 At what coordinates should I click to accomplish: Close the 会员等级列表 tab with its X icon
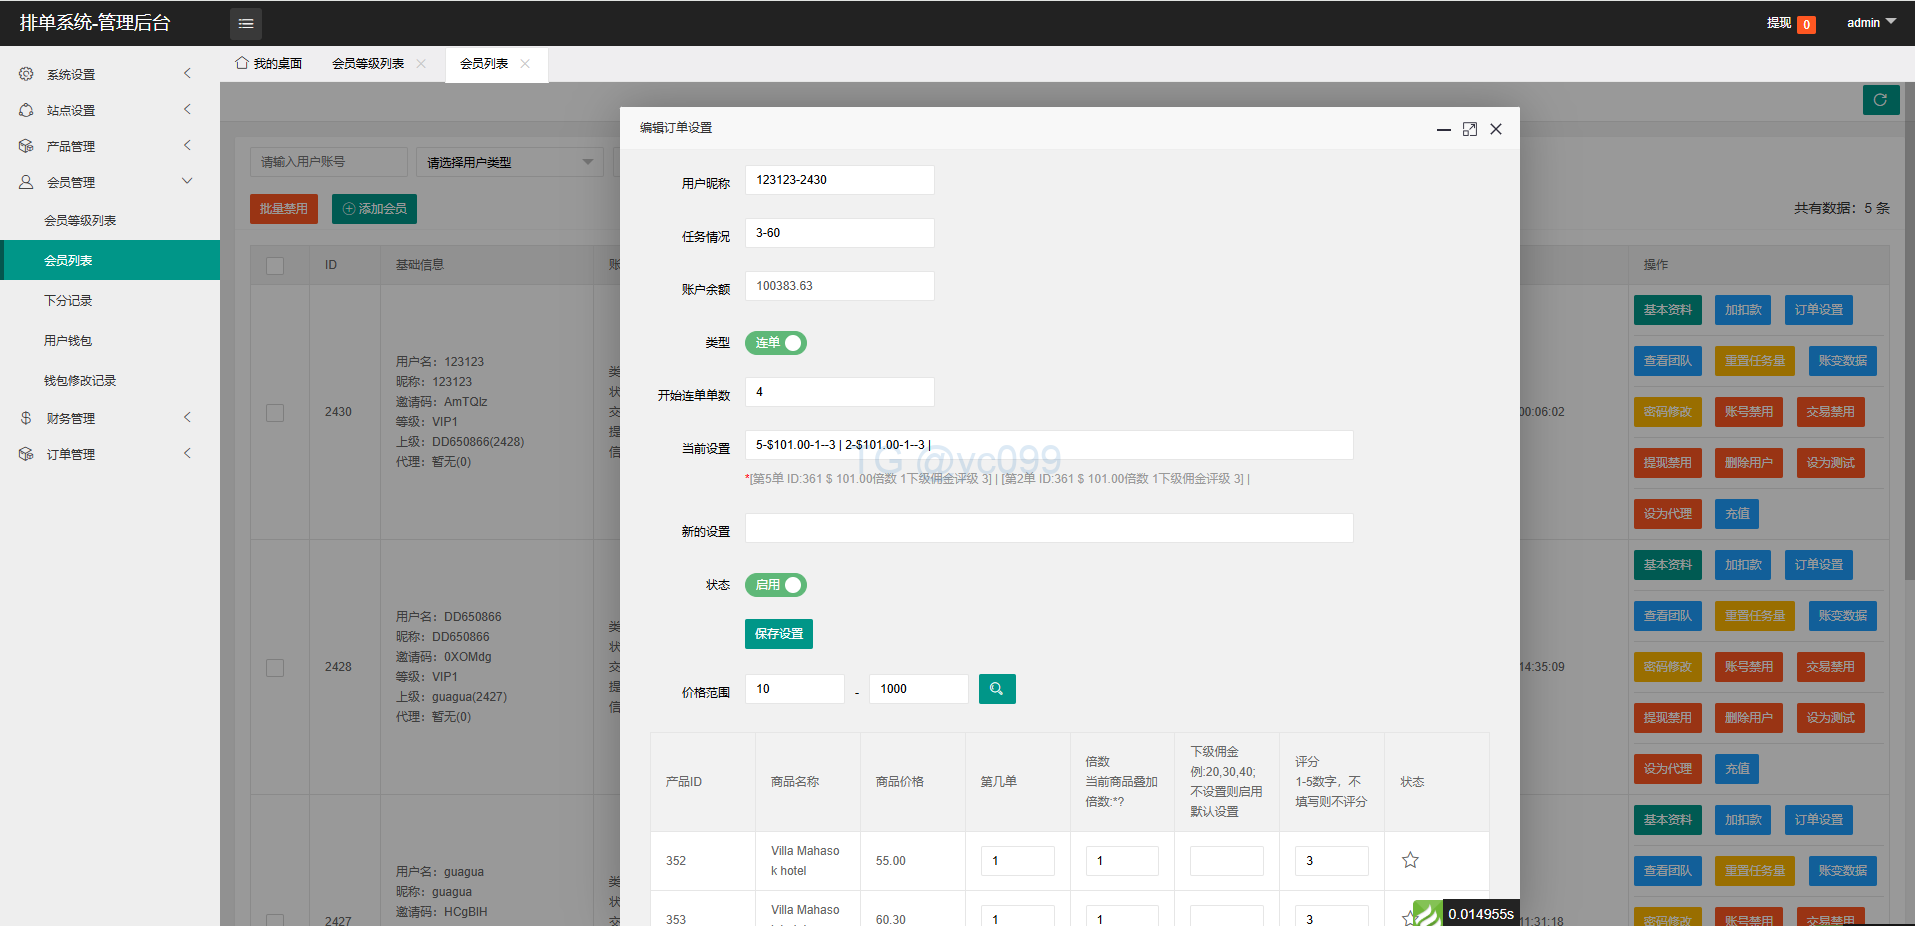point(421,64)
